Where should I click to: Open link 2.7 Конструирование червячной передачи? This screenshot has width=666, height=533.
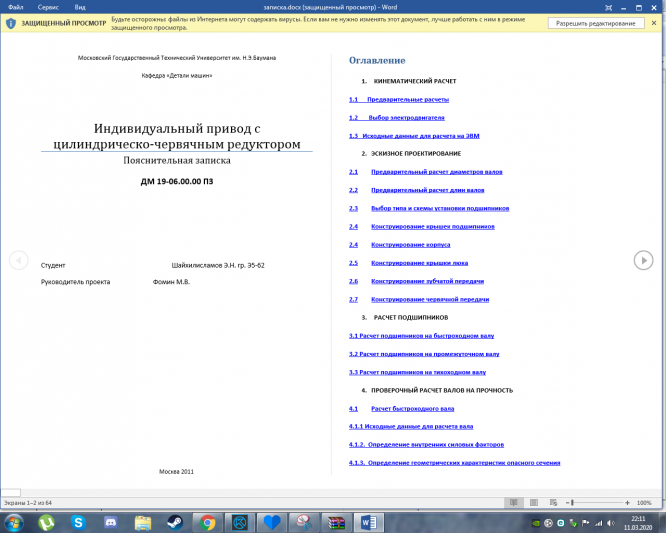pyautogui.click(x=419, y=299)
